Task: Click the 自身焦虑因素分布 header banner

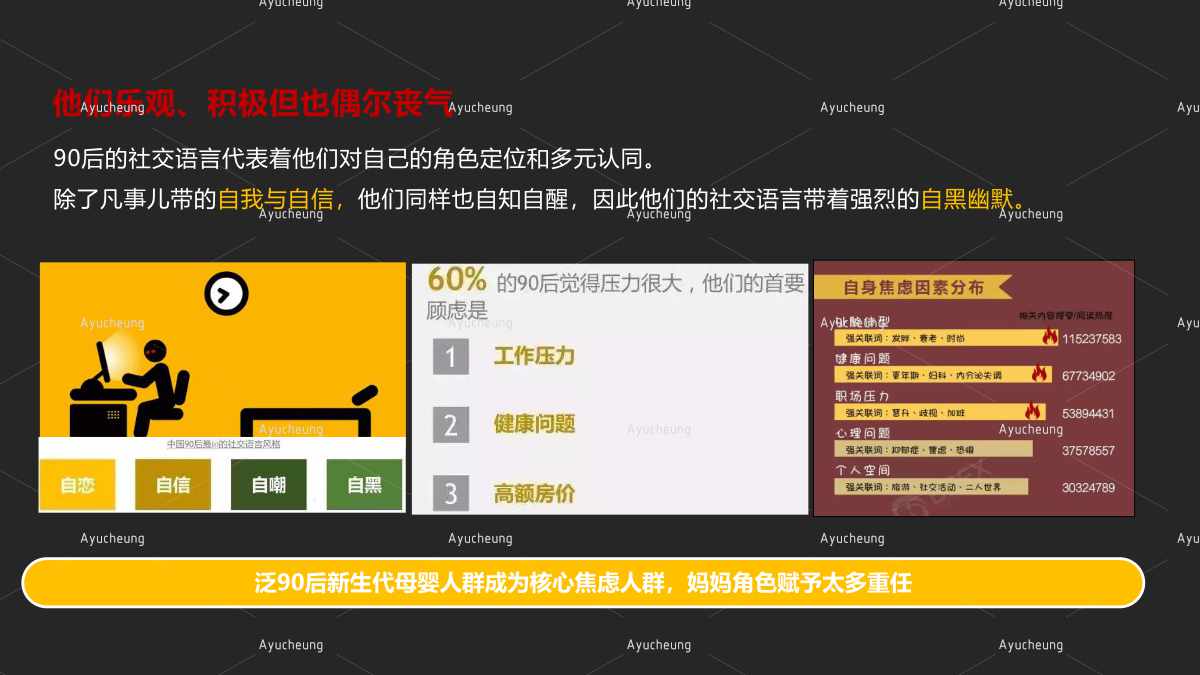Action: pos(913,287)
